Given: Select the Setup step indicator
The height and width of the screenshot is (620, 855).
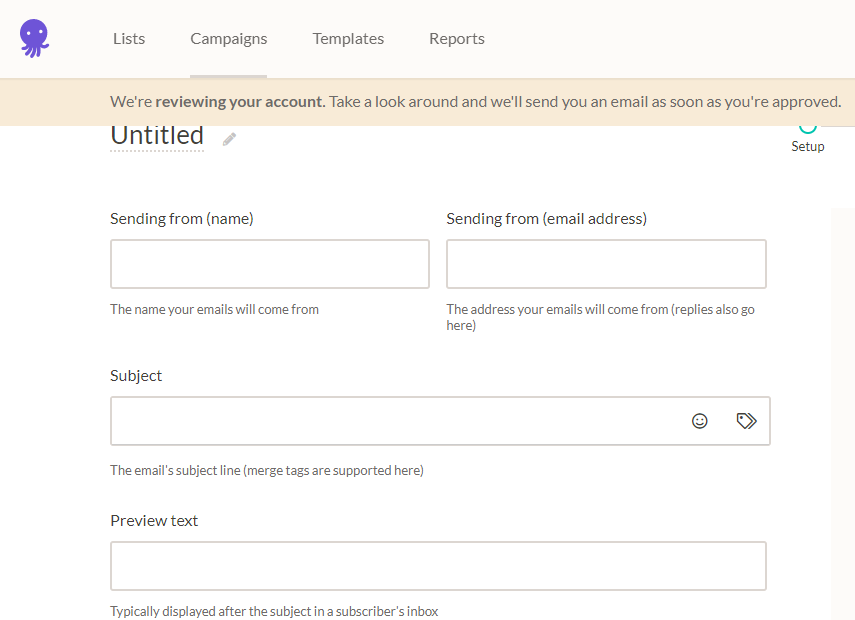Looking at the screenshot, I should pyautogui.click(x=808, y=139).
